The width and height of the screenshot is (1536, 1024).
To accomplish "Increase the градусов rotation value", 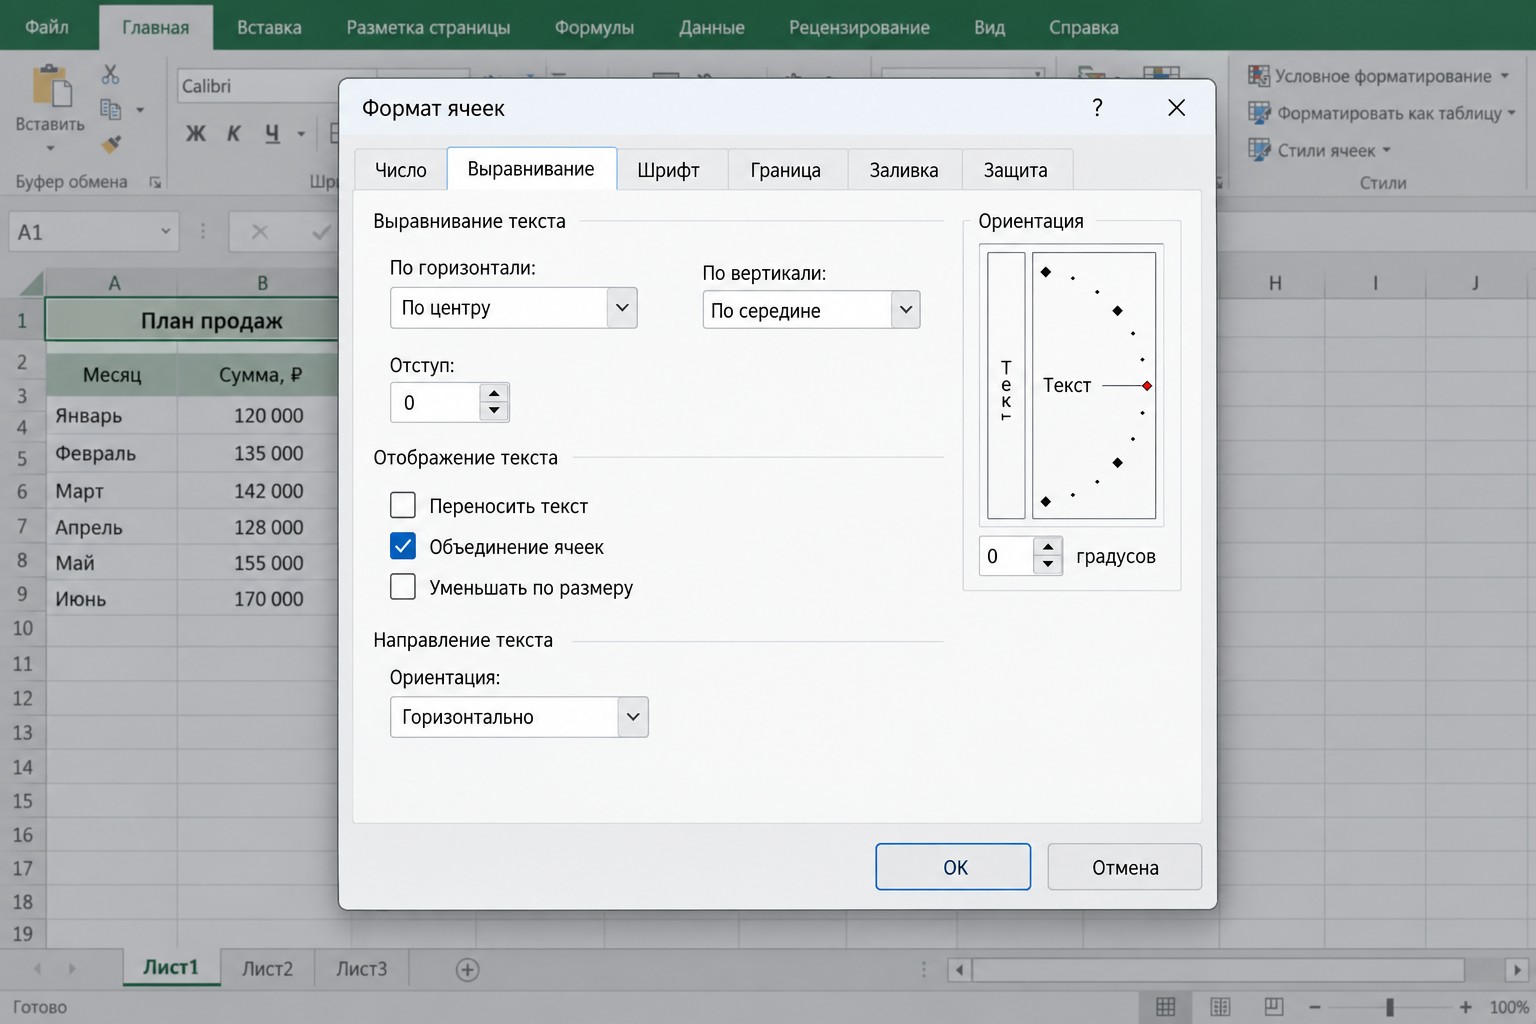I will coord(1047,547).
